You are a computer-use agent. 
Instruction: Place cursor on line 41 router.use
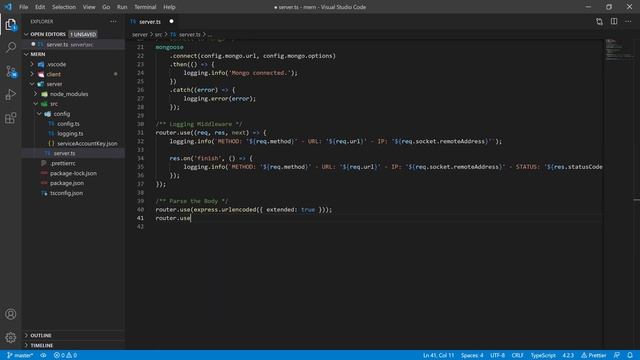(x=173, y=218)
